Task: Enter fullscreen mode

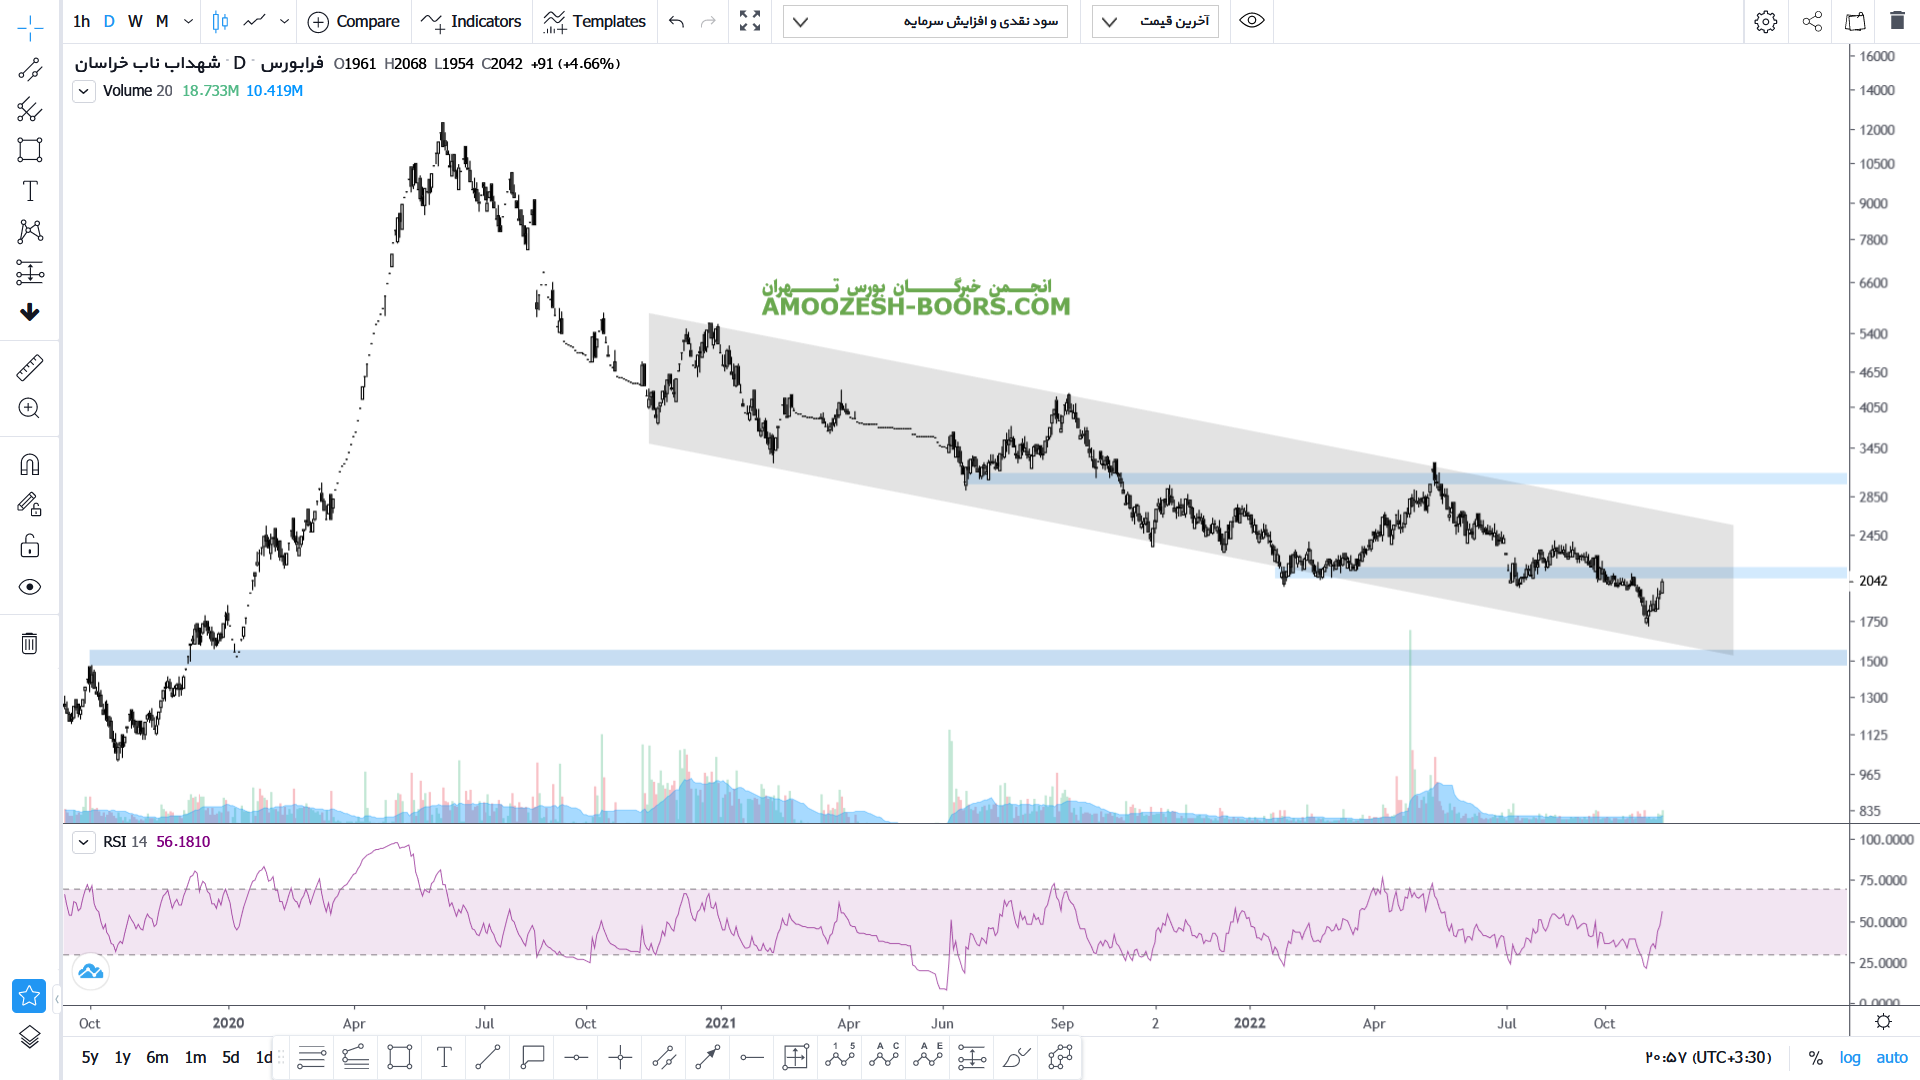Action: tap(750, 21)
